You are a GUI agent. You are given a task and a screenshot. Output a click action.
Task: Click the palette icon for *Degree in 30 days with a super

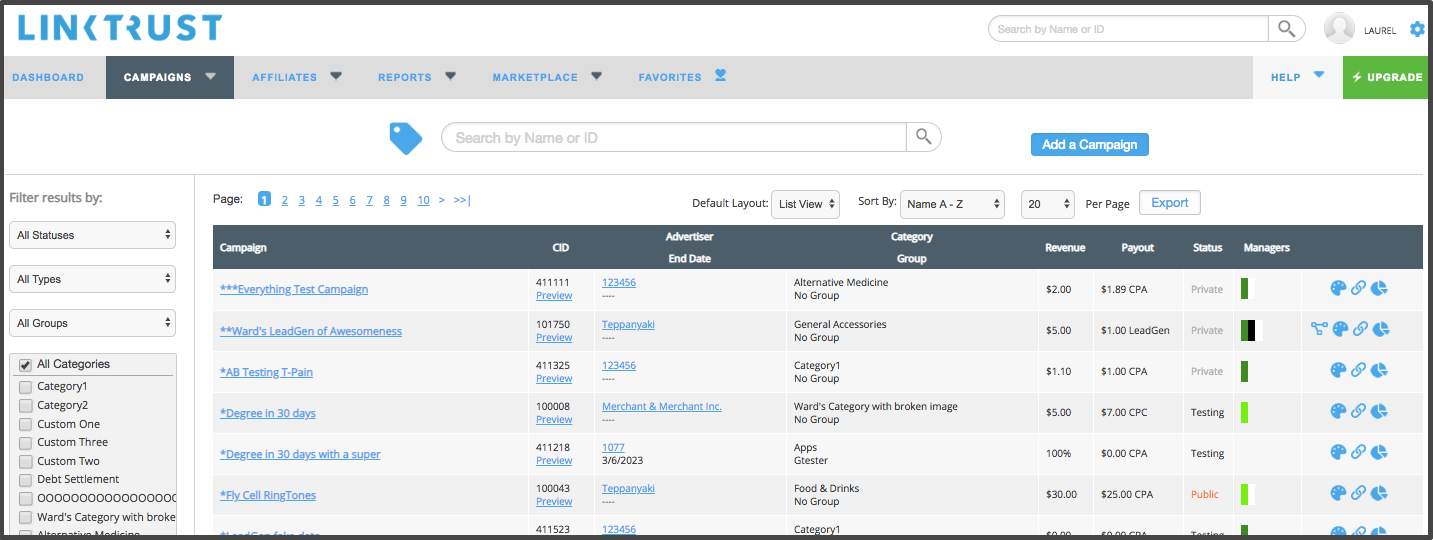(x=1338, y=452)
